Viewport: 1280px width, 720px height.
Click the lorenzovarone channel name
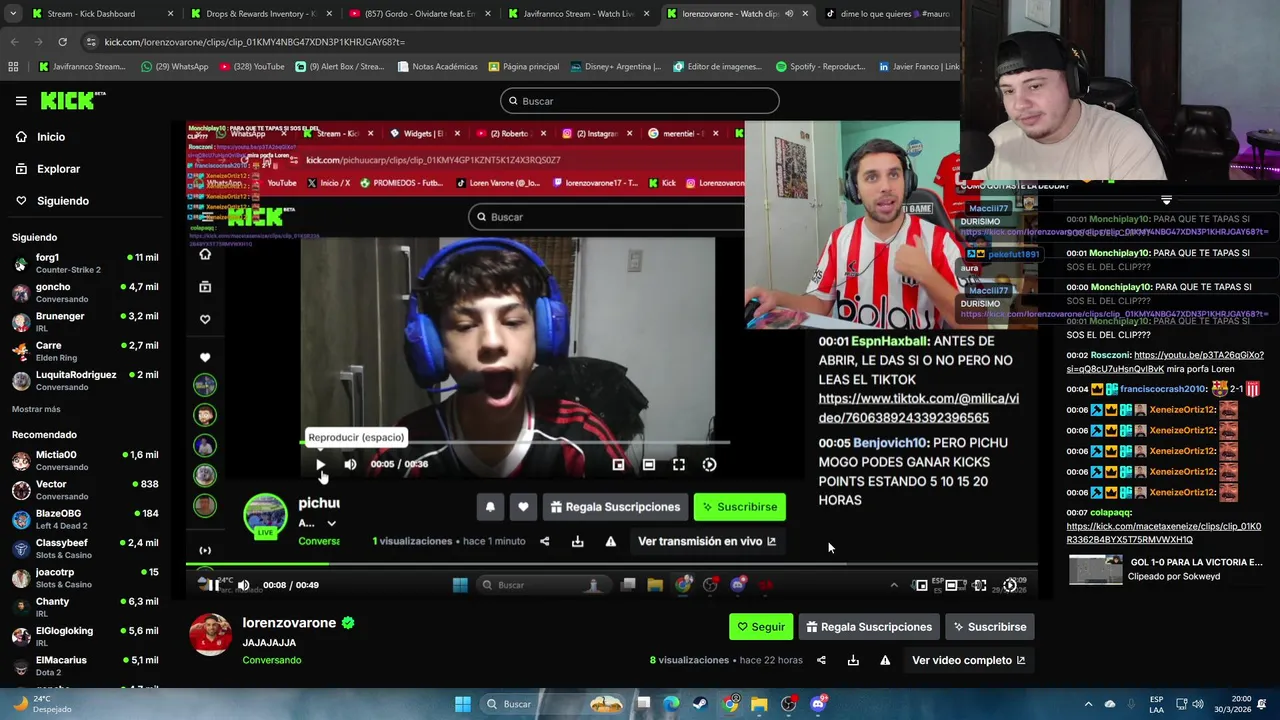(289, 623)
